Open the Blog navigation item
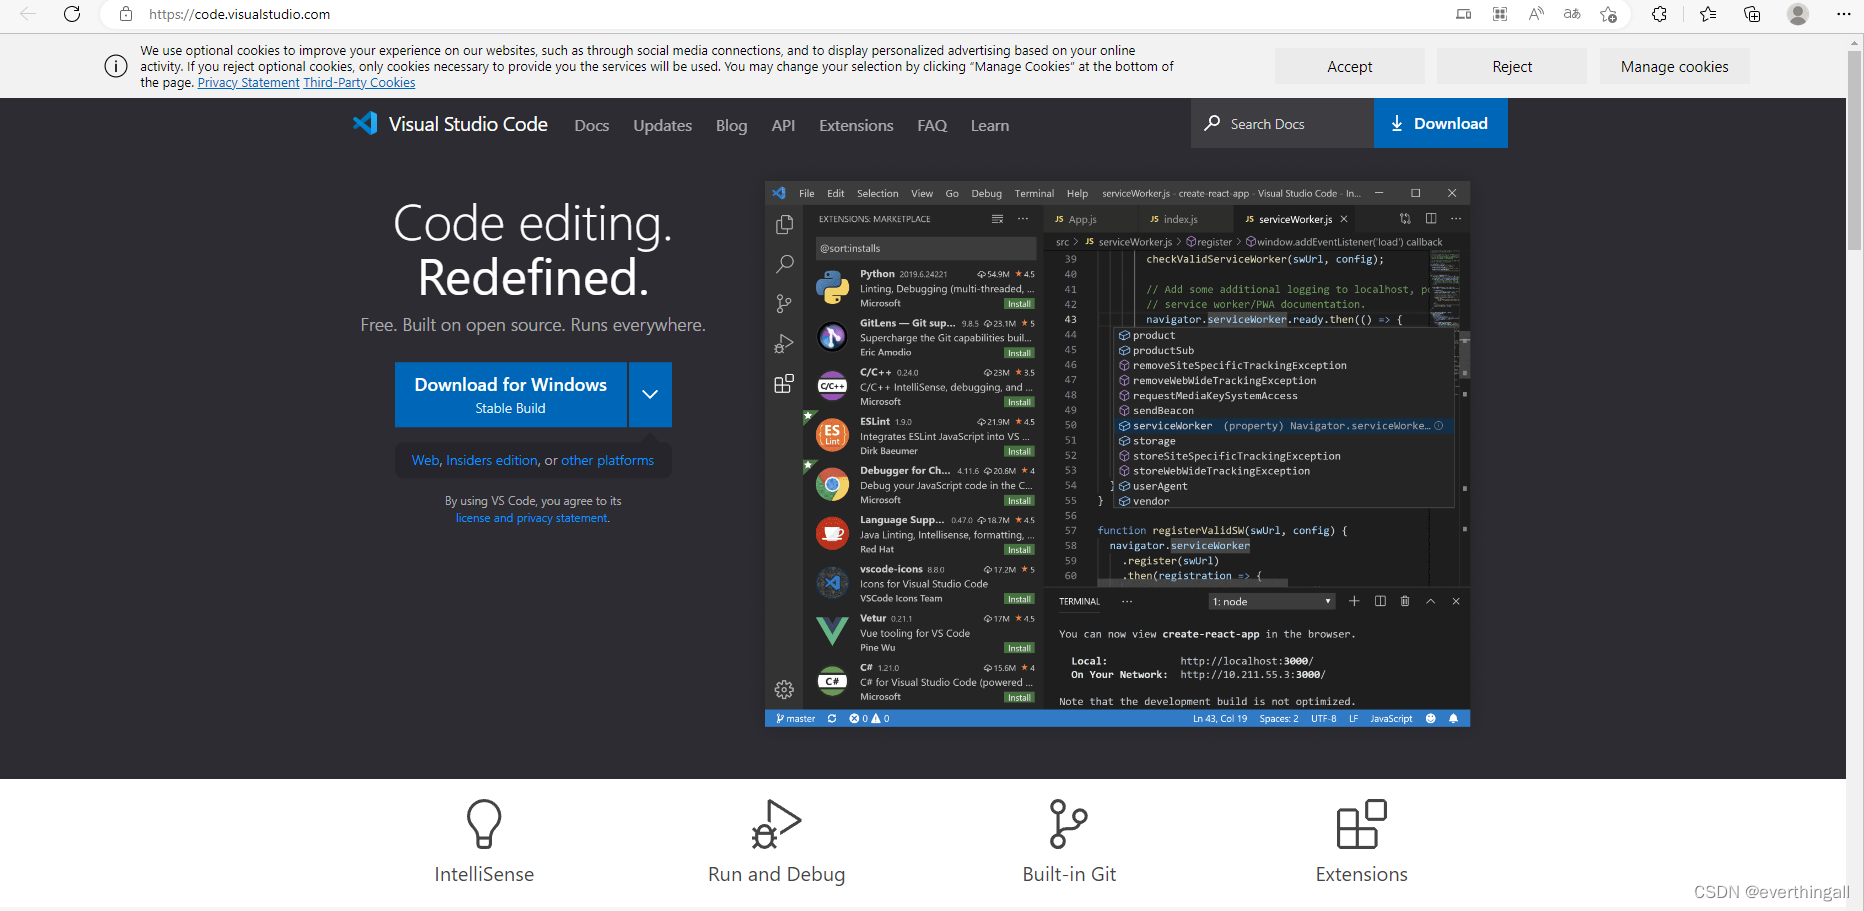The image size is (1864, 911). click(731, 125)
